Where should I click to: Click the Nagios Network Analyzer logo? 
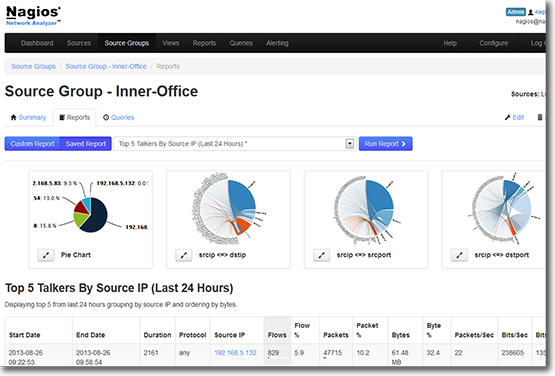[x=33, y=16]
